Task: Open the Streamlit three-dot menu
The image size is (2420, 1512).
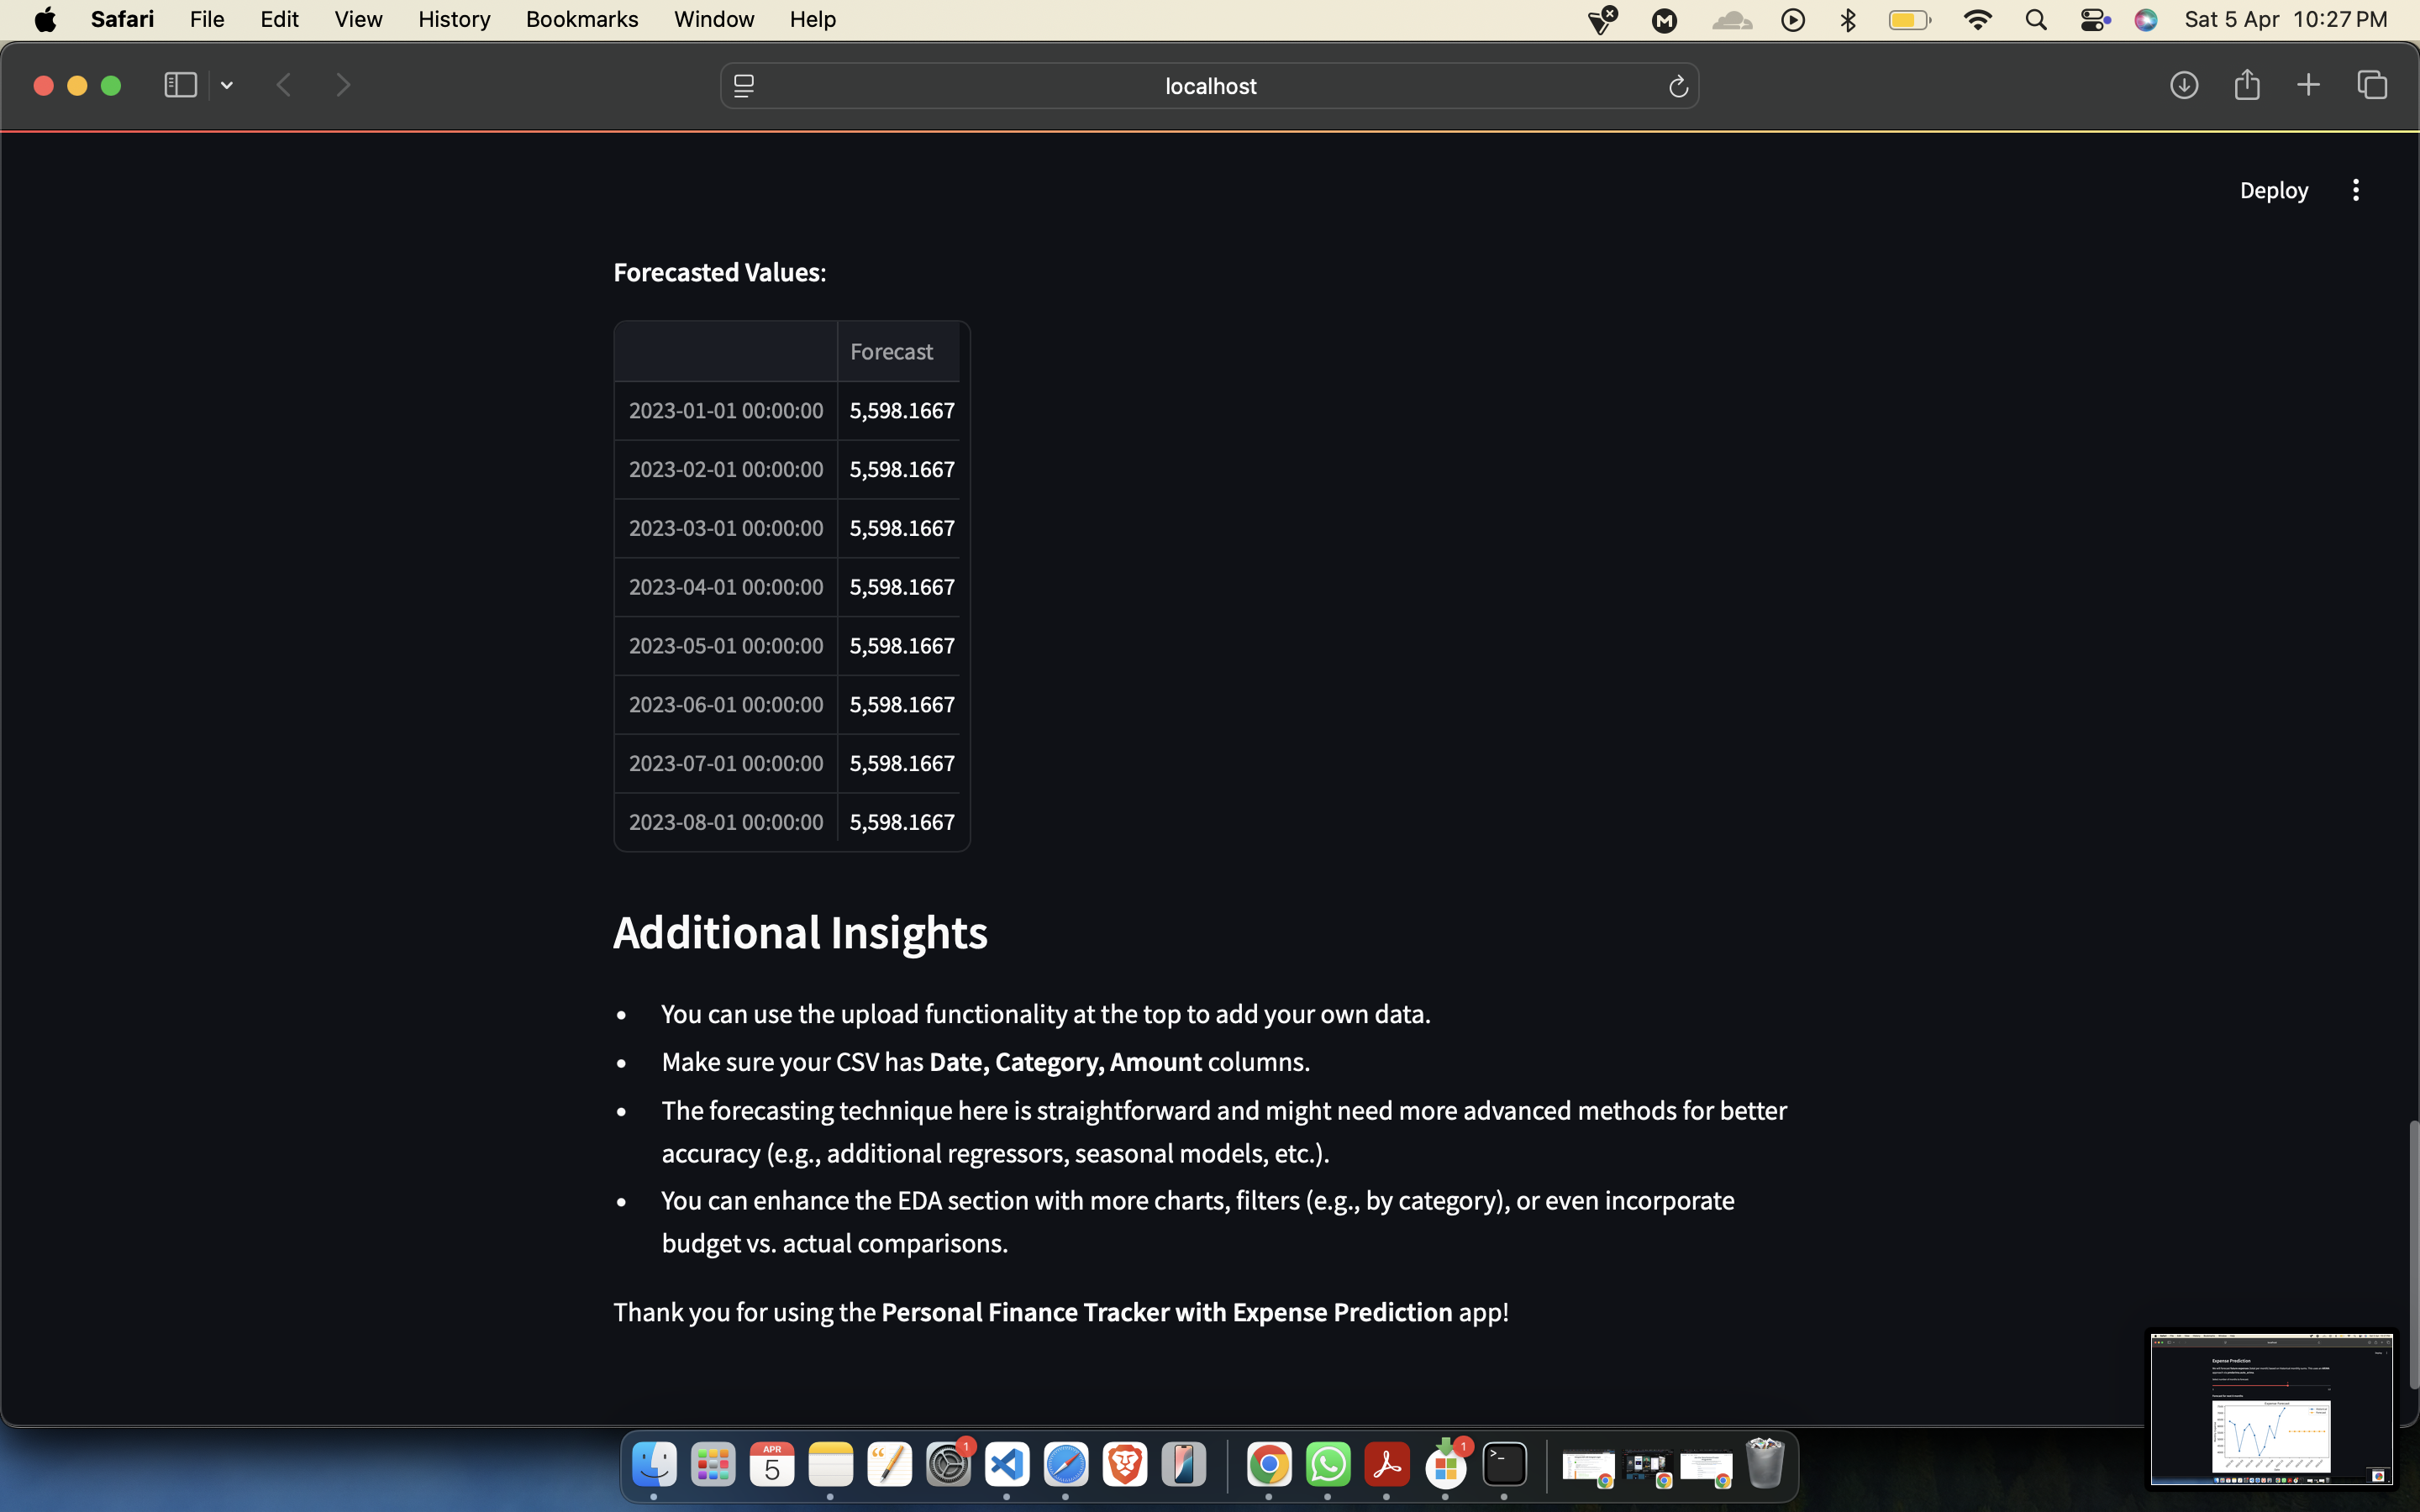Action: pos(2355,190)
